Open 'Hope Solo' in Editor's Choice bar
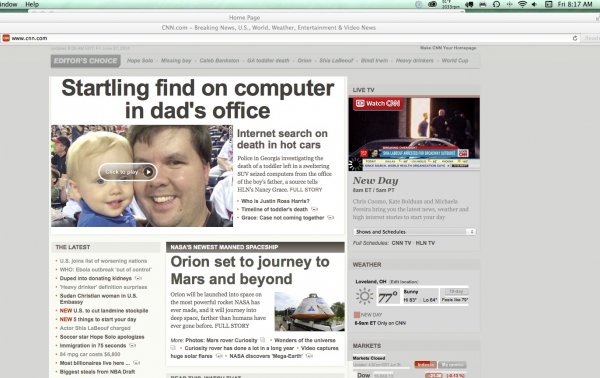 pos(140,60)
